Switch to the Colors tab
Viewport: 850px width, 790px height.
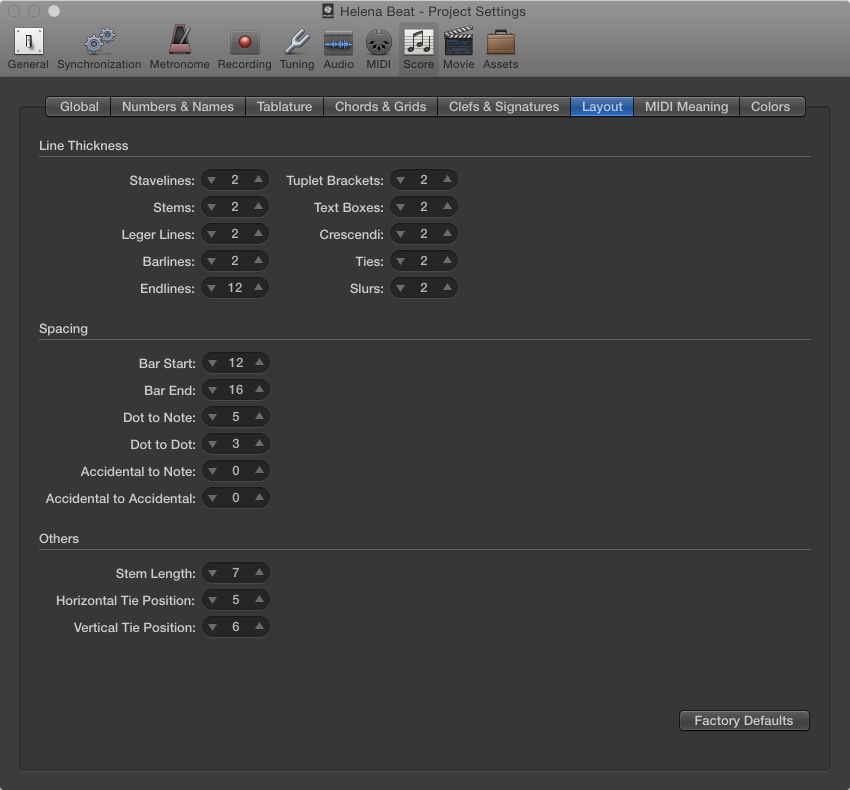point(772,106)
